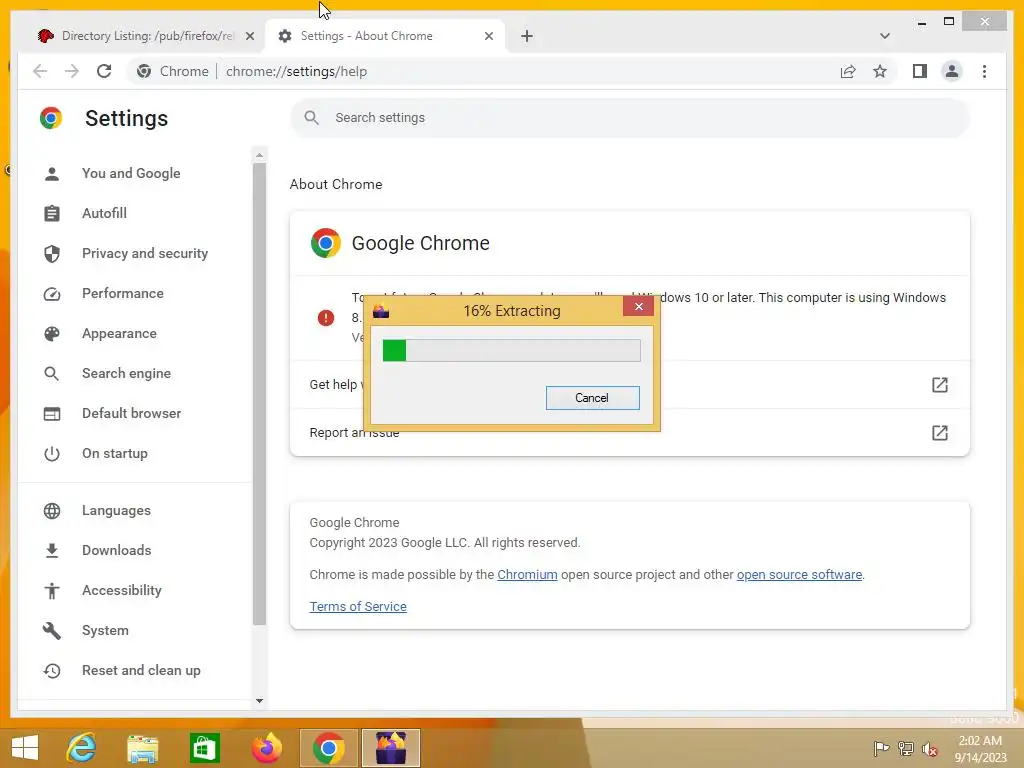Reload the current page
The image size is (1024, 768).
[104, 71]
